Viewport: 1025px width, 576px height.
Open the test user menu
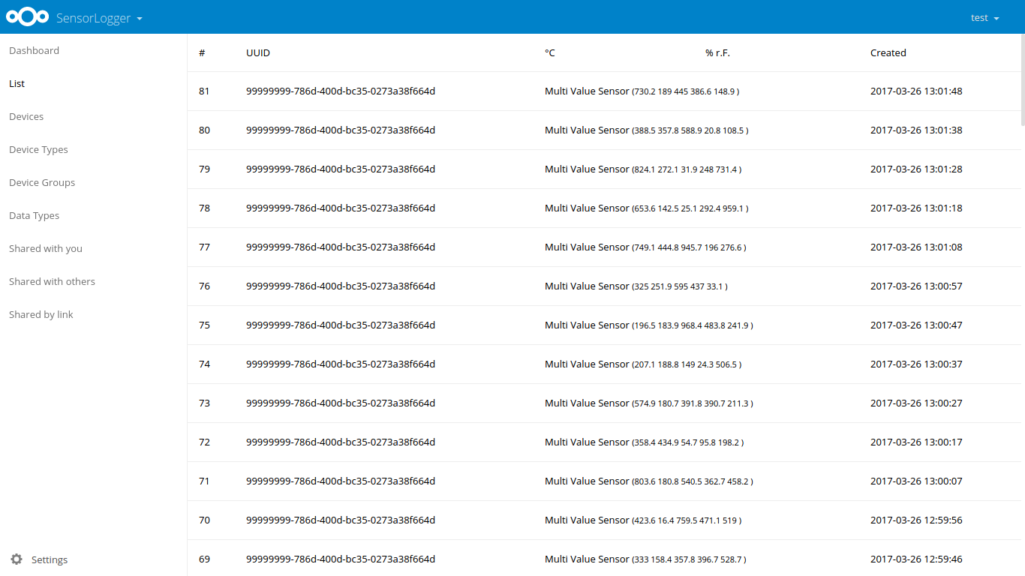pos(984,18)
